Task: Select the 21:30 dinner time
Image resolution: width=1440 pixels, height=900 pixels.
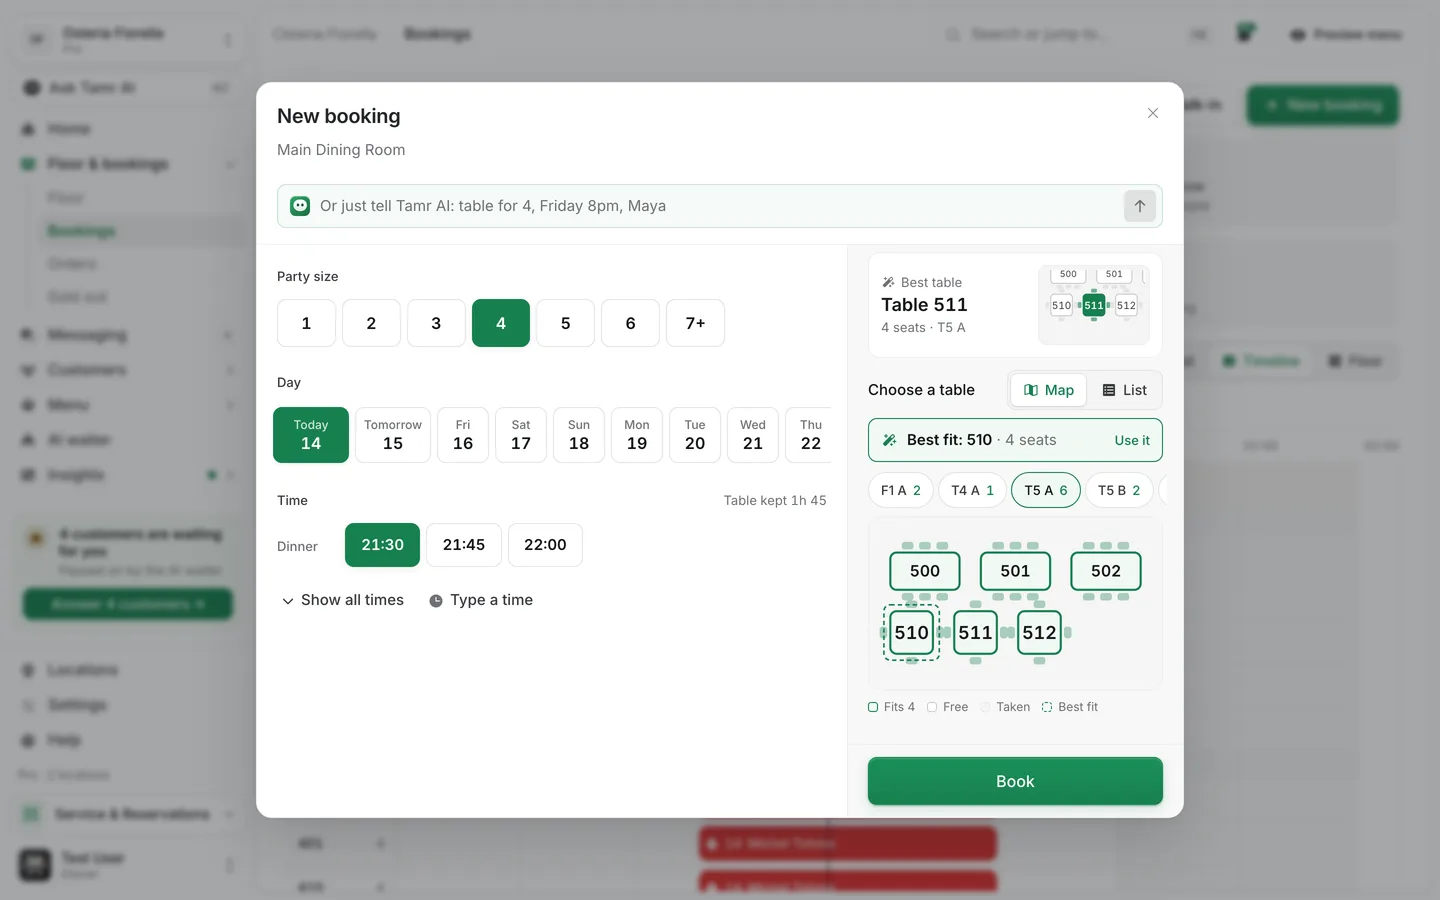Action: 382,545
